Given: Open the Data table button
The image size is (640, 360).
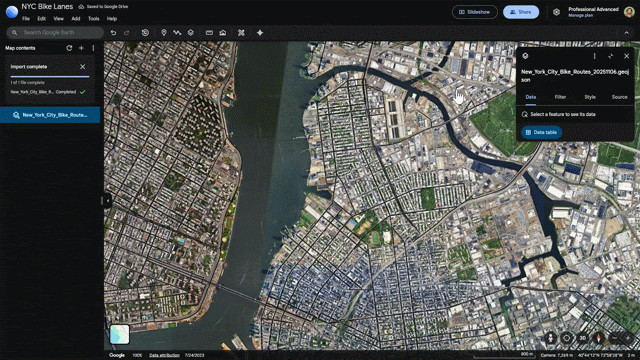Looking at the screenshot, I should tap(541, 132).
